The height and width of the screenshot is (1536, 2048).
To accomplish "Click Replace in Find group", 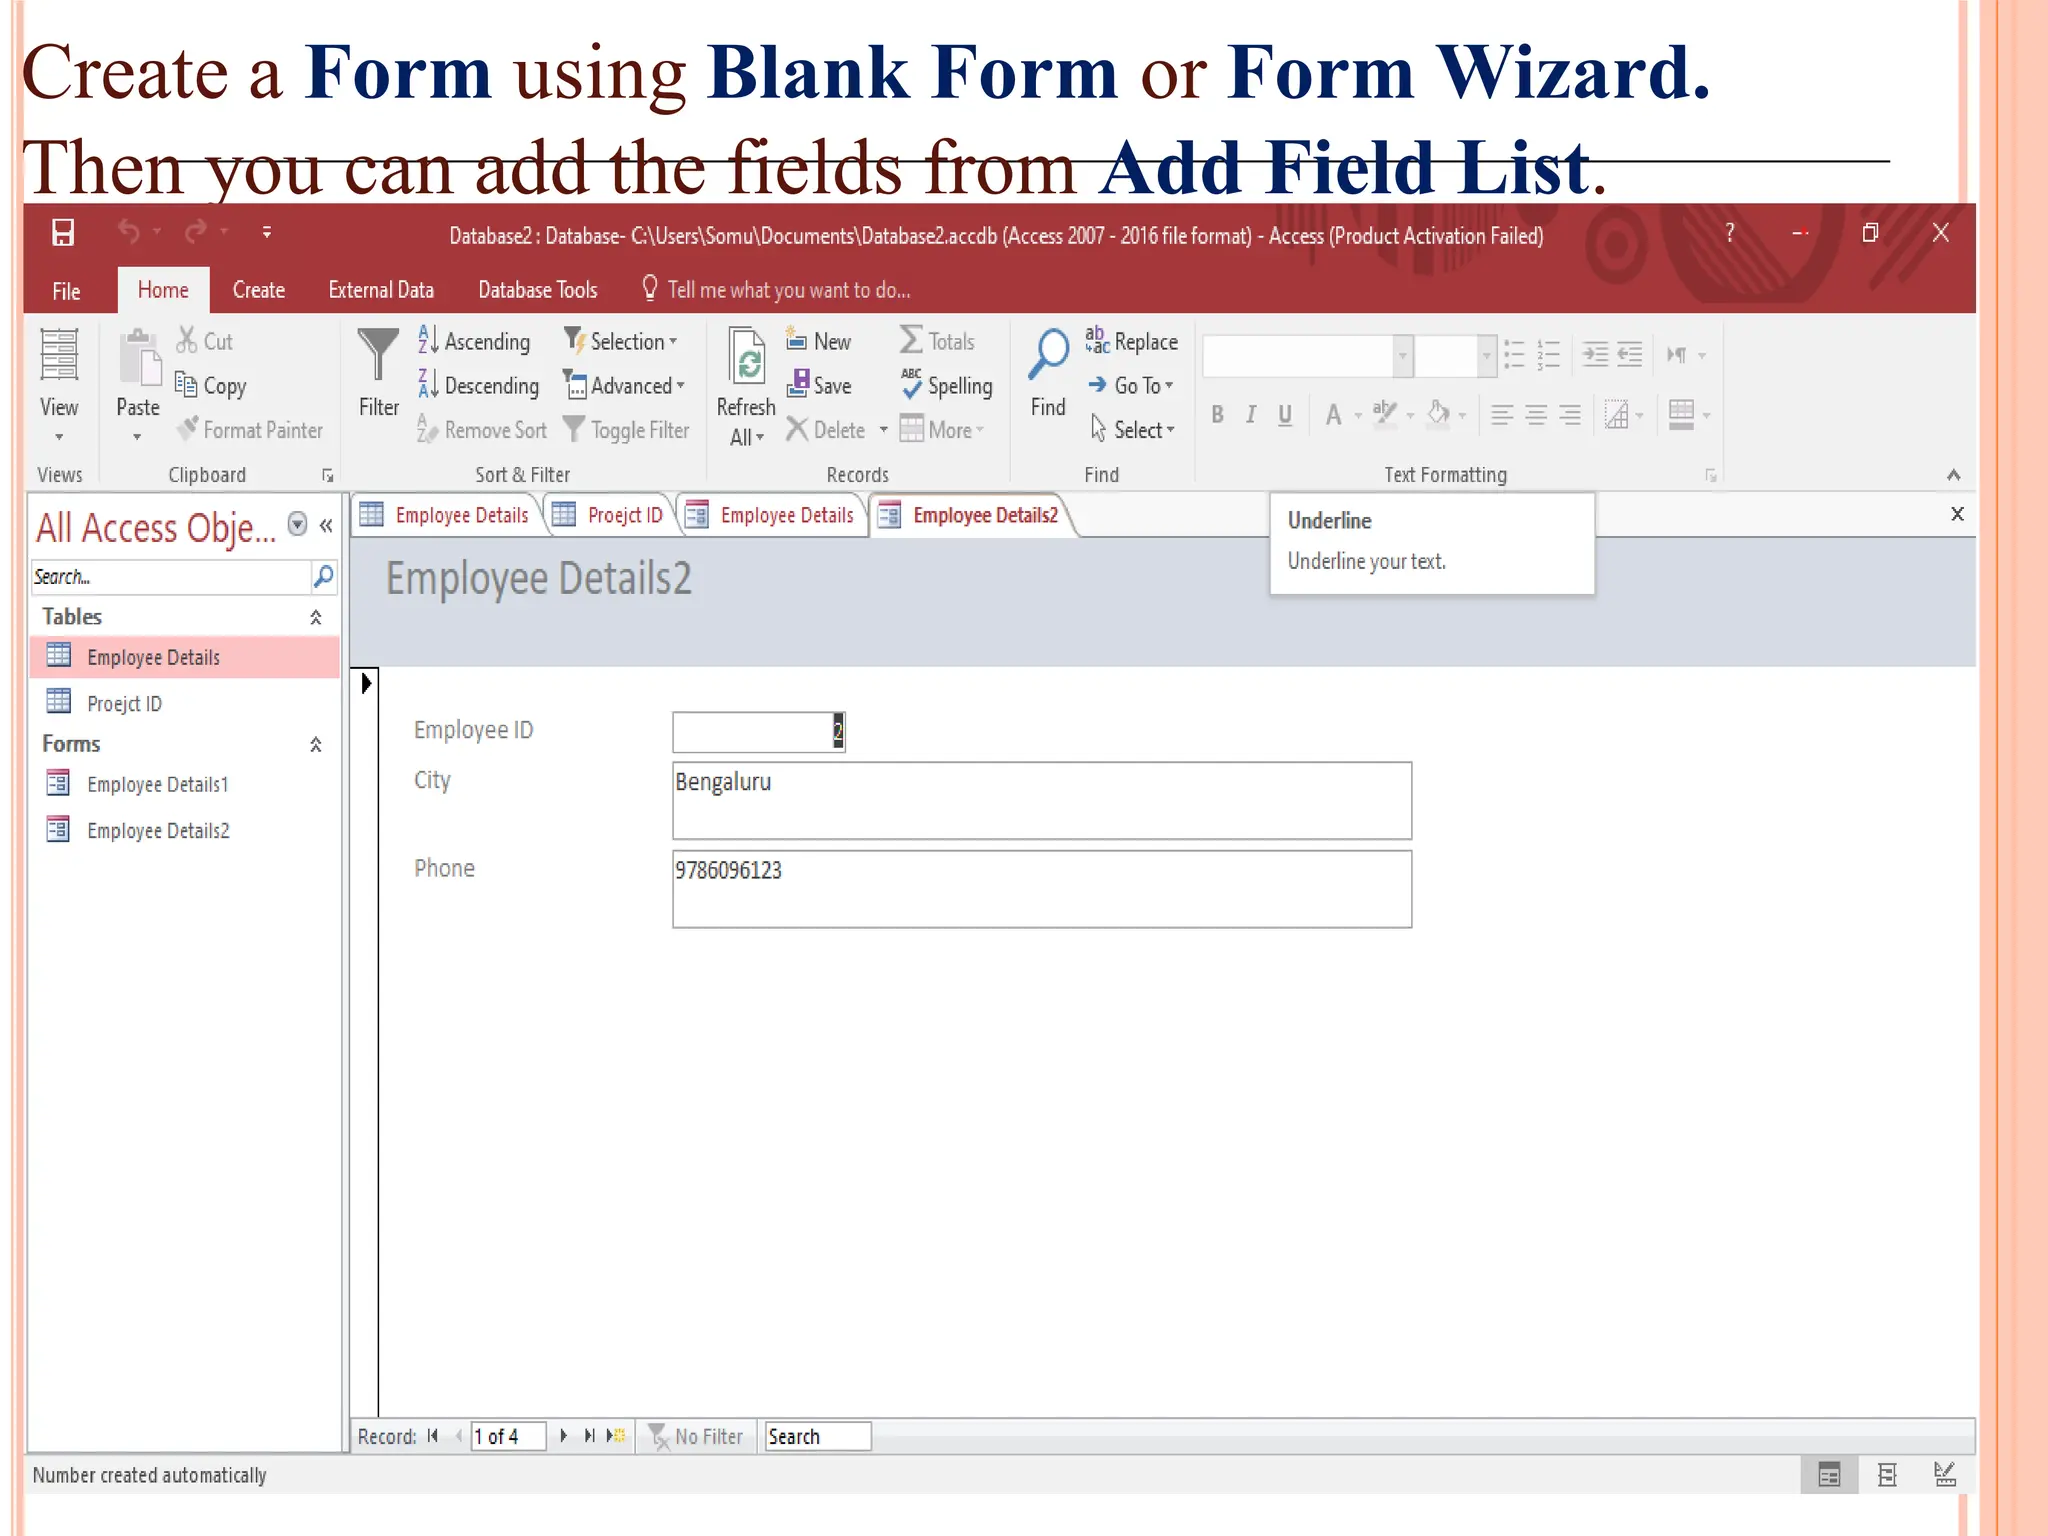I will pos(1132,341).
